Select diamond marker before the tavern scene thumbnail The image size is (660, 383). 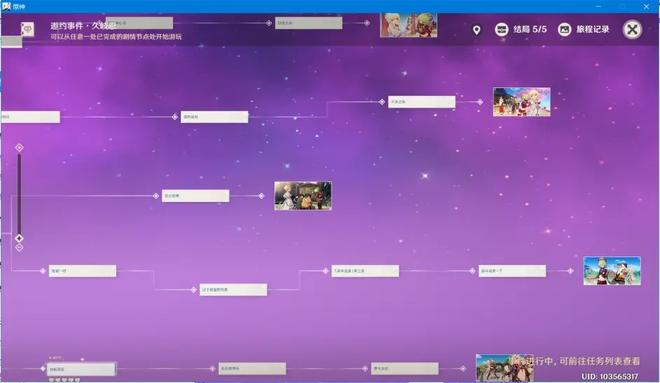pyautogui.click(x=261, y=196)
